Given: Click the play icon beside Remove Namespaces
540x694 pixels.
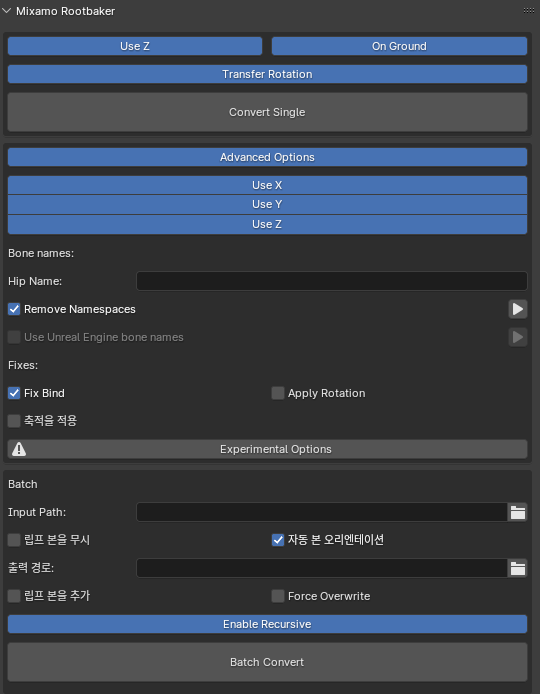Looking at the screenshot, I should (x=517, y=309).
